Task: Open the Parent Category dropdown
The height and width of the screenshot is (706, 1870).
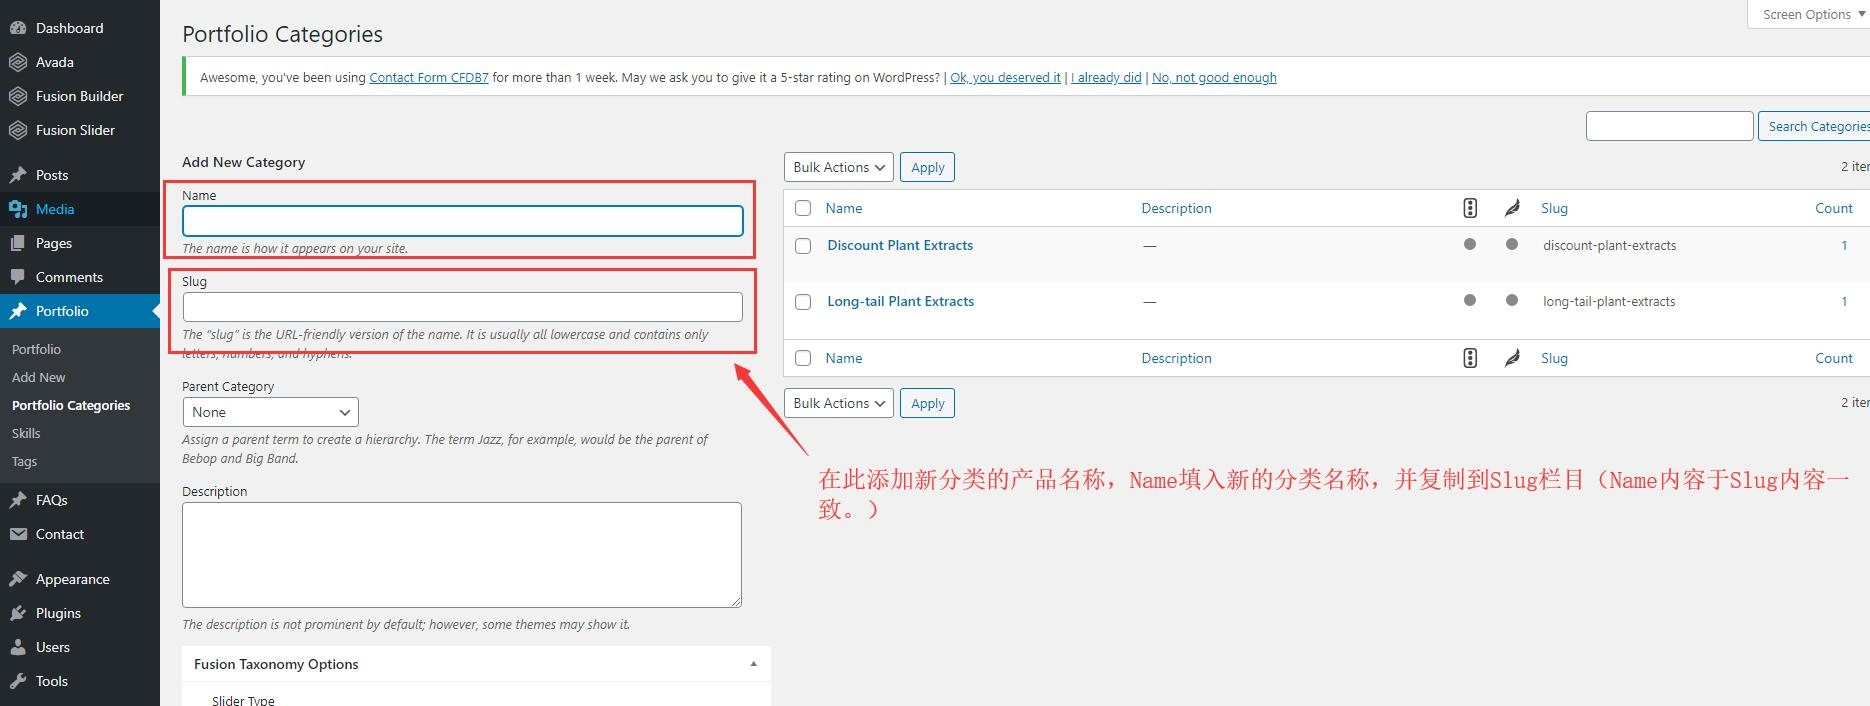Action: [x=270, y=412]
